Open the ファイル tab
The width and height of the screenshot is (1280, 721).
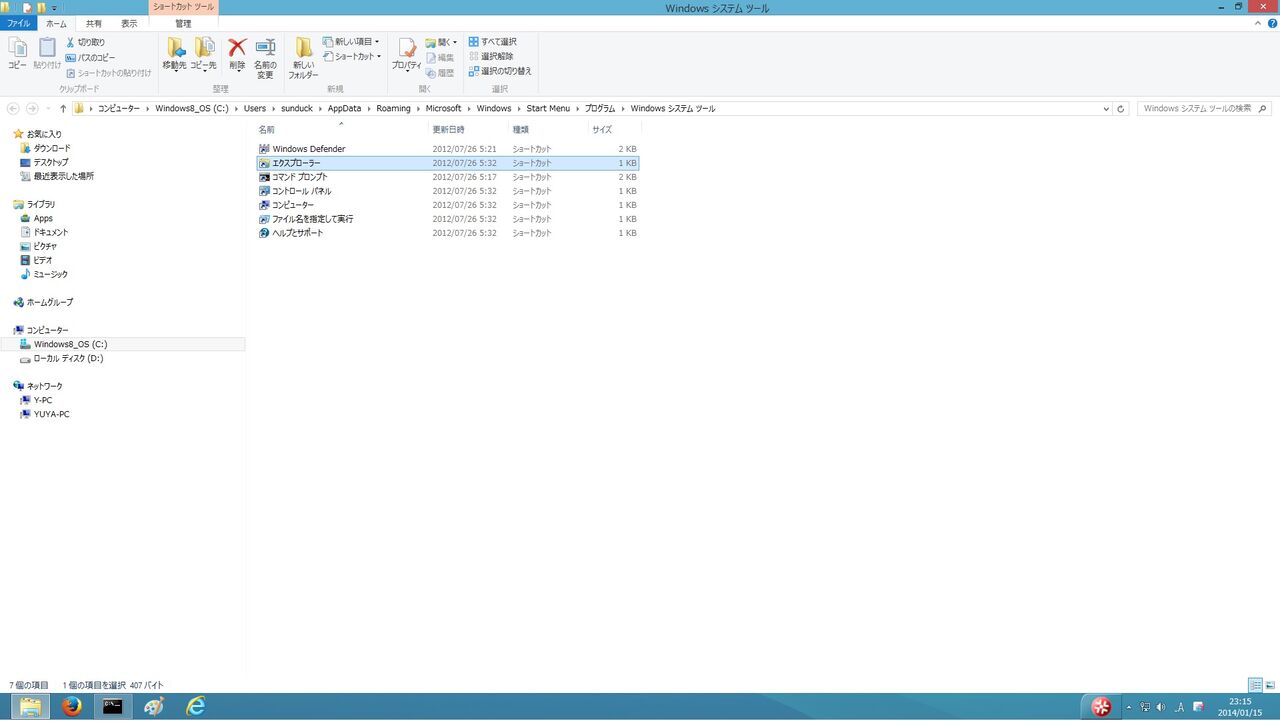[19, 23]
